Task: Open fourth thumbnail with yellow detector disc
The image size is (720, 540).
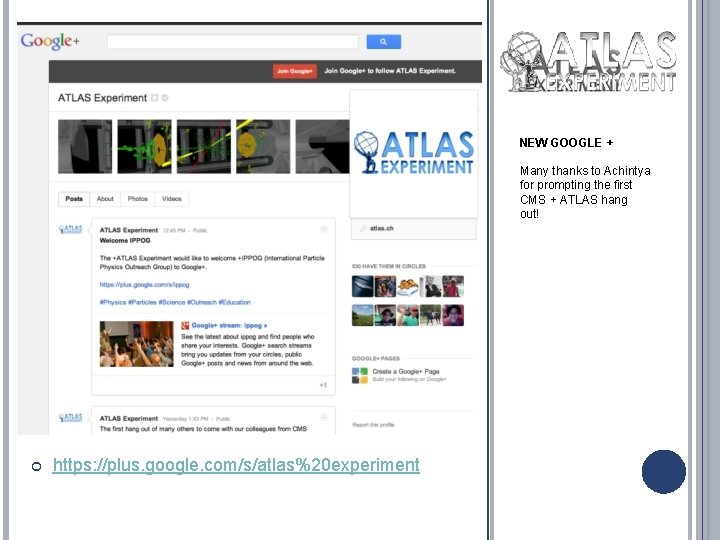Action: [263, 146]
